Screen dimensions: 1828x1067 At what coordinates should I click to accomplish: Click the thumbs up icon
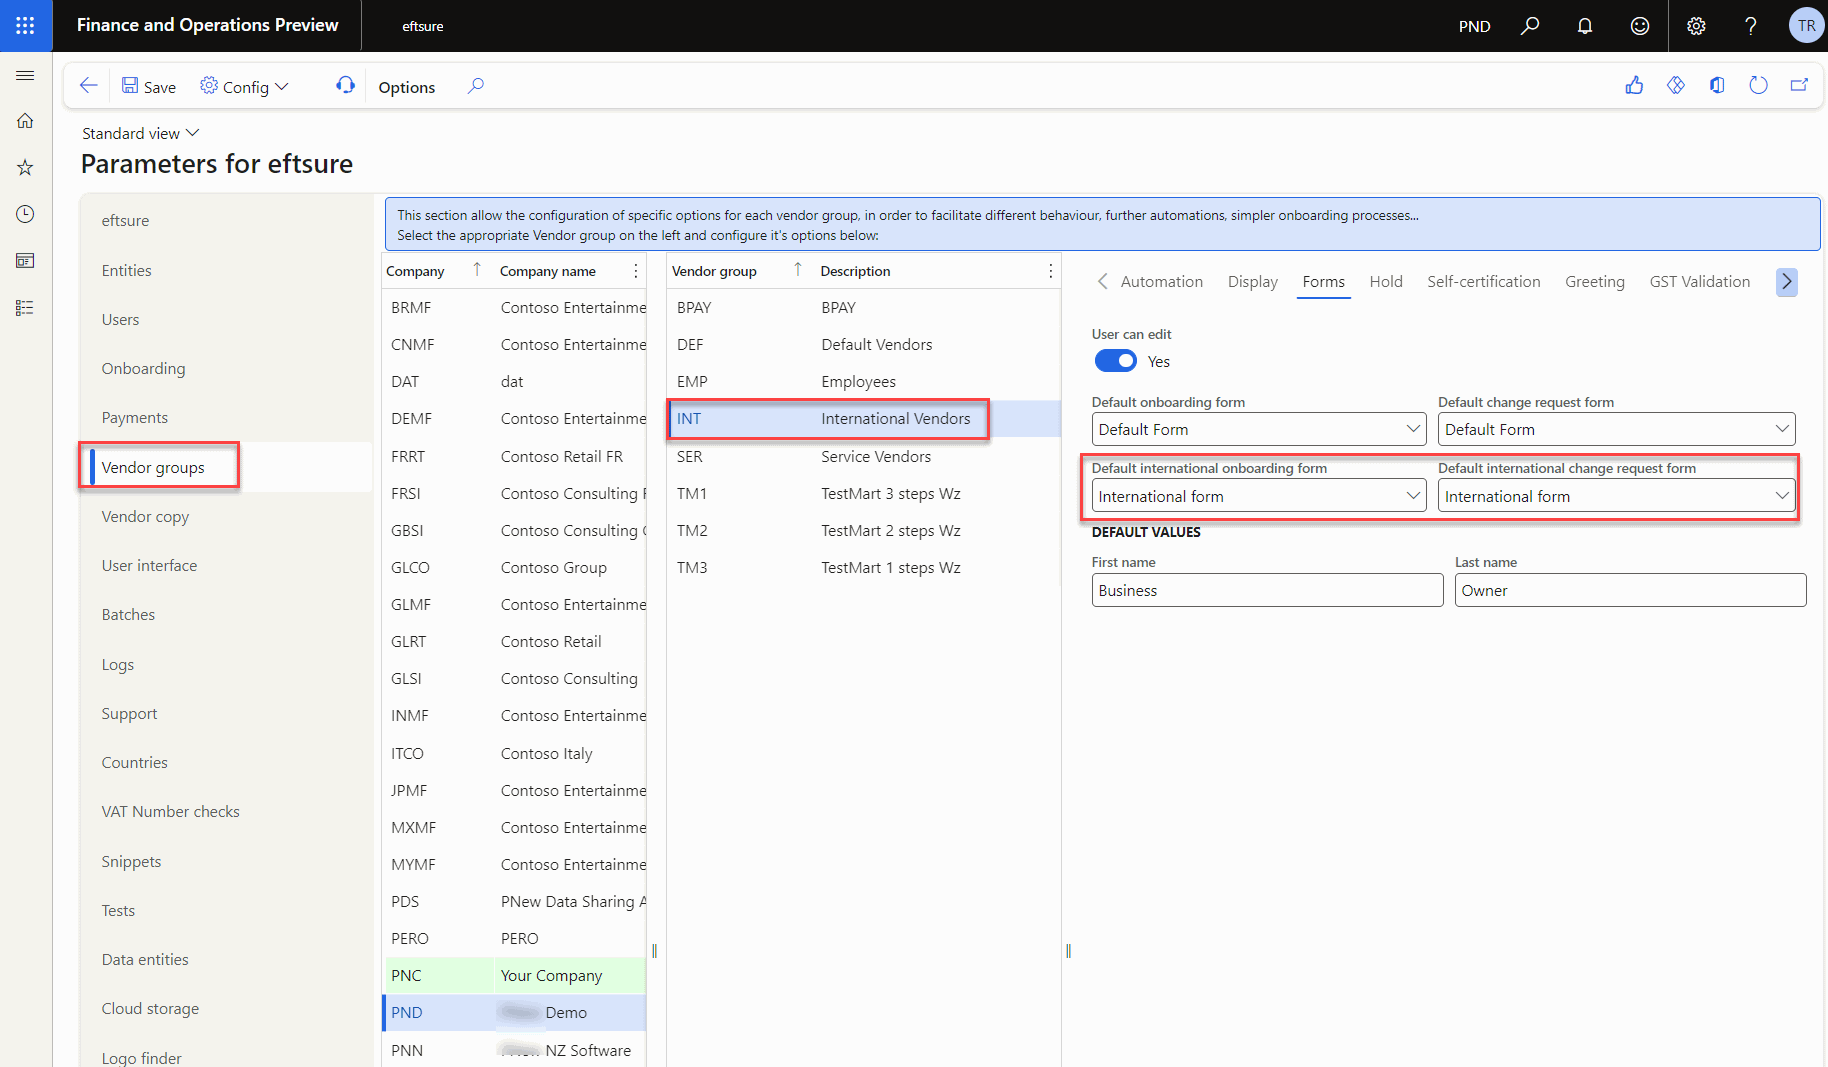pos(1635,86)
